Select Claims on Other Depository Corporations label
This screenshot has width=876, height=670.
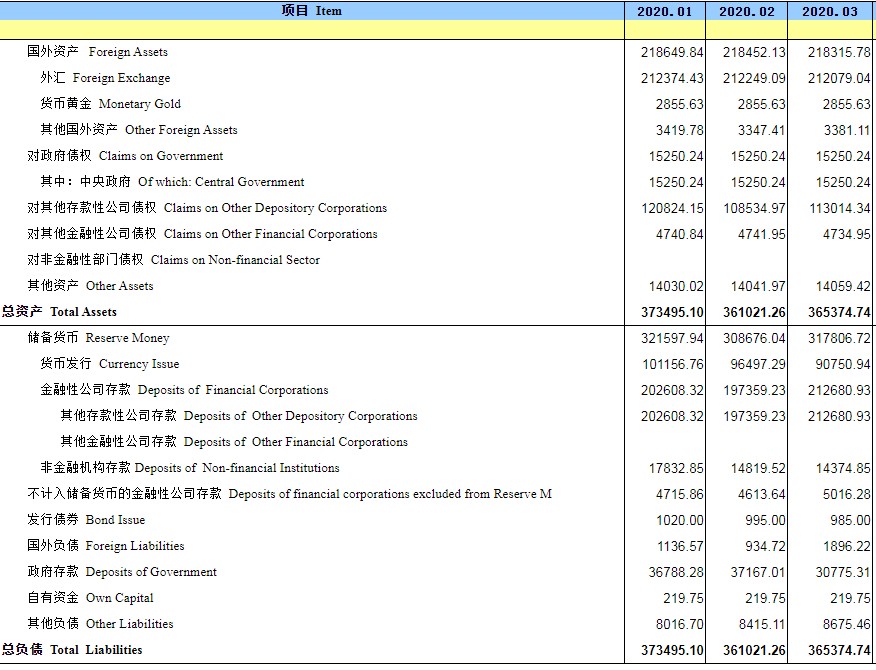click(x=207, y=208)
